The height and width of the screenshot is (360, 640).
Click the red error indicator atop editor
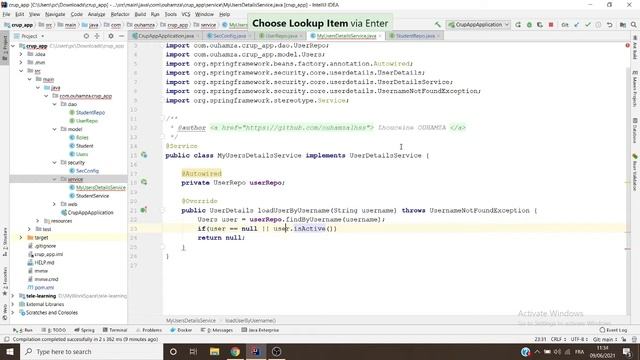pyautogui.click(x=627, y=45)
